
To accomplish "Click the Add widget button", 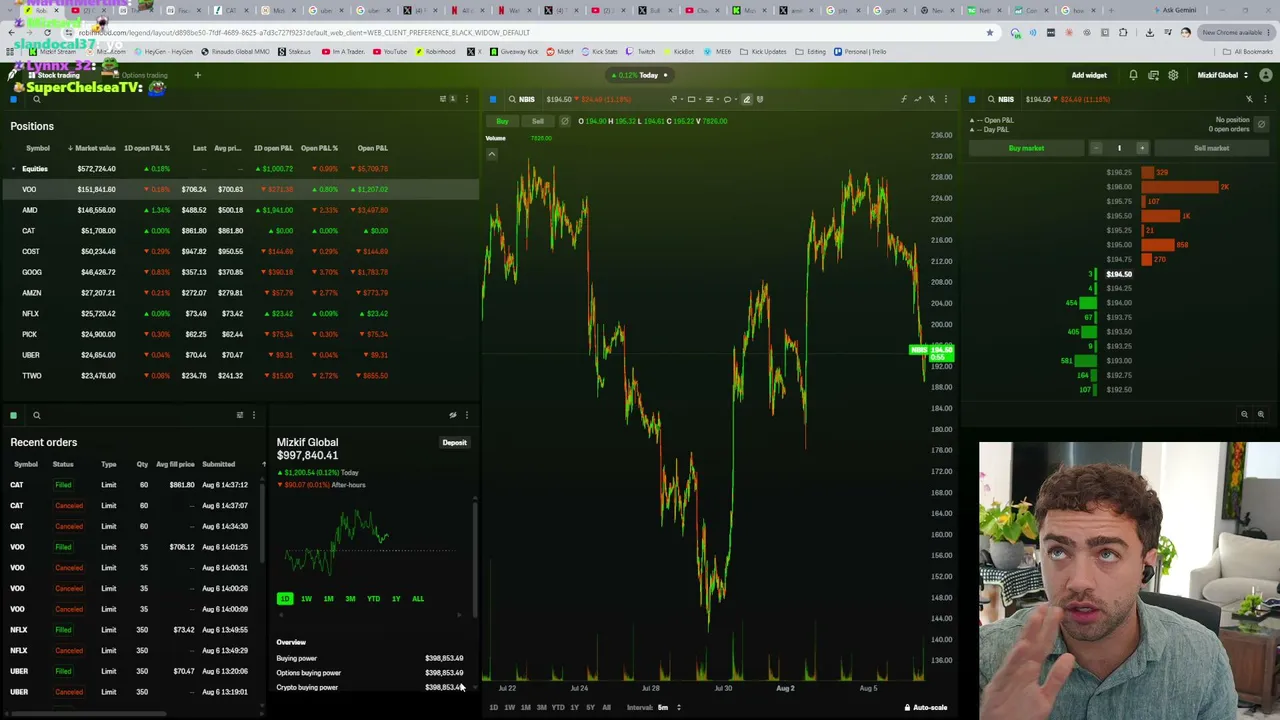I will point(1089,75).
